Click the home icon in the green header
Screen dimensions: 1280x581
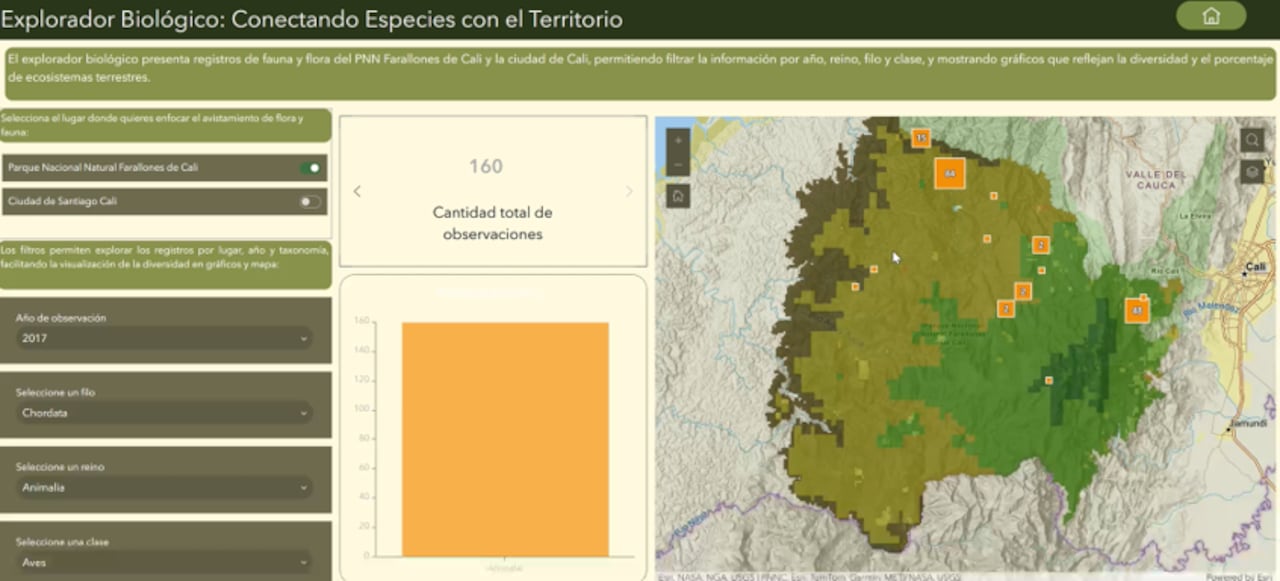[x=1211, y=17]
